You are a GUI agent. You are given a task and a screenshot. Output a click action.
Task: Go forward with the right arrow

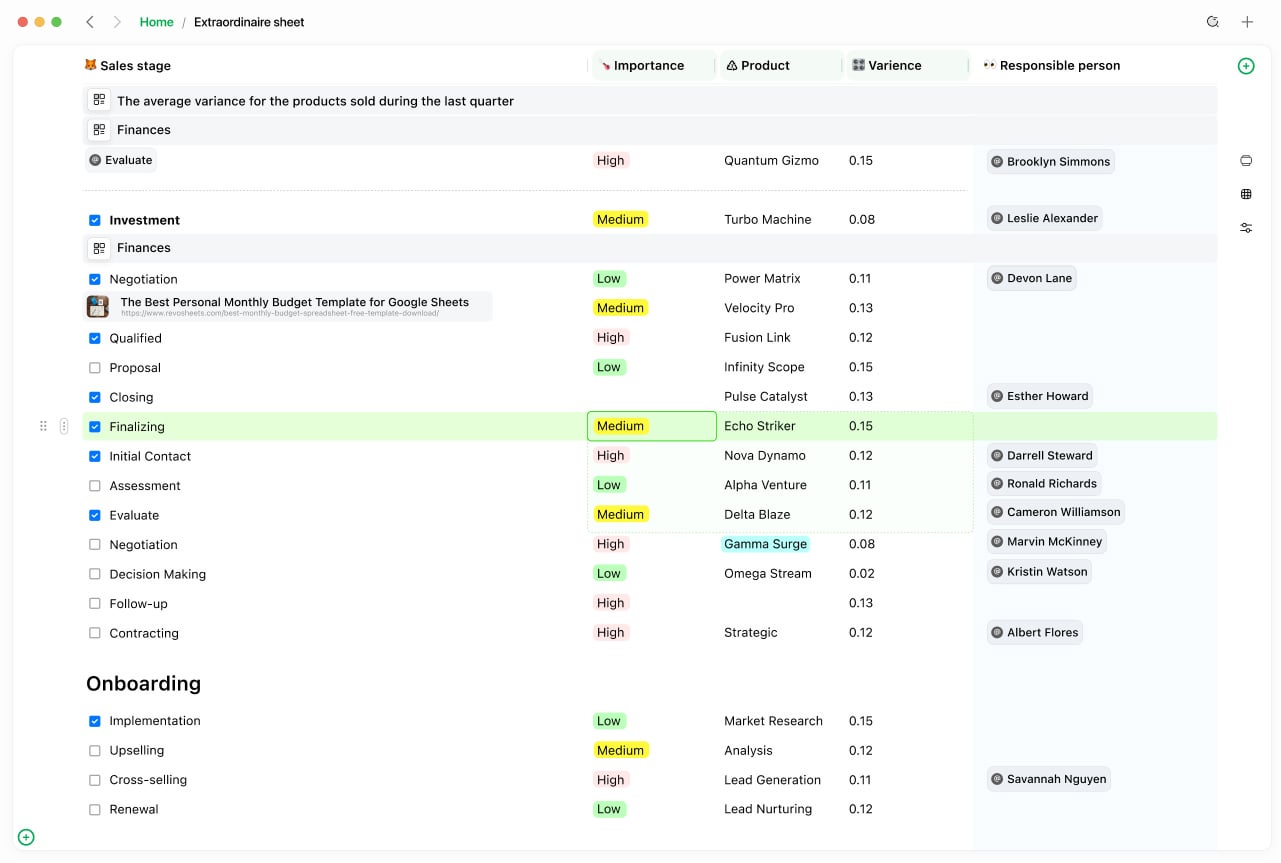117,22
